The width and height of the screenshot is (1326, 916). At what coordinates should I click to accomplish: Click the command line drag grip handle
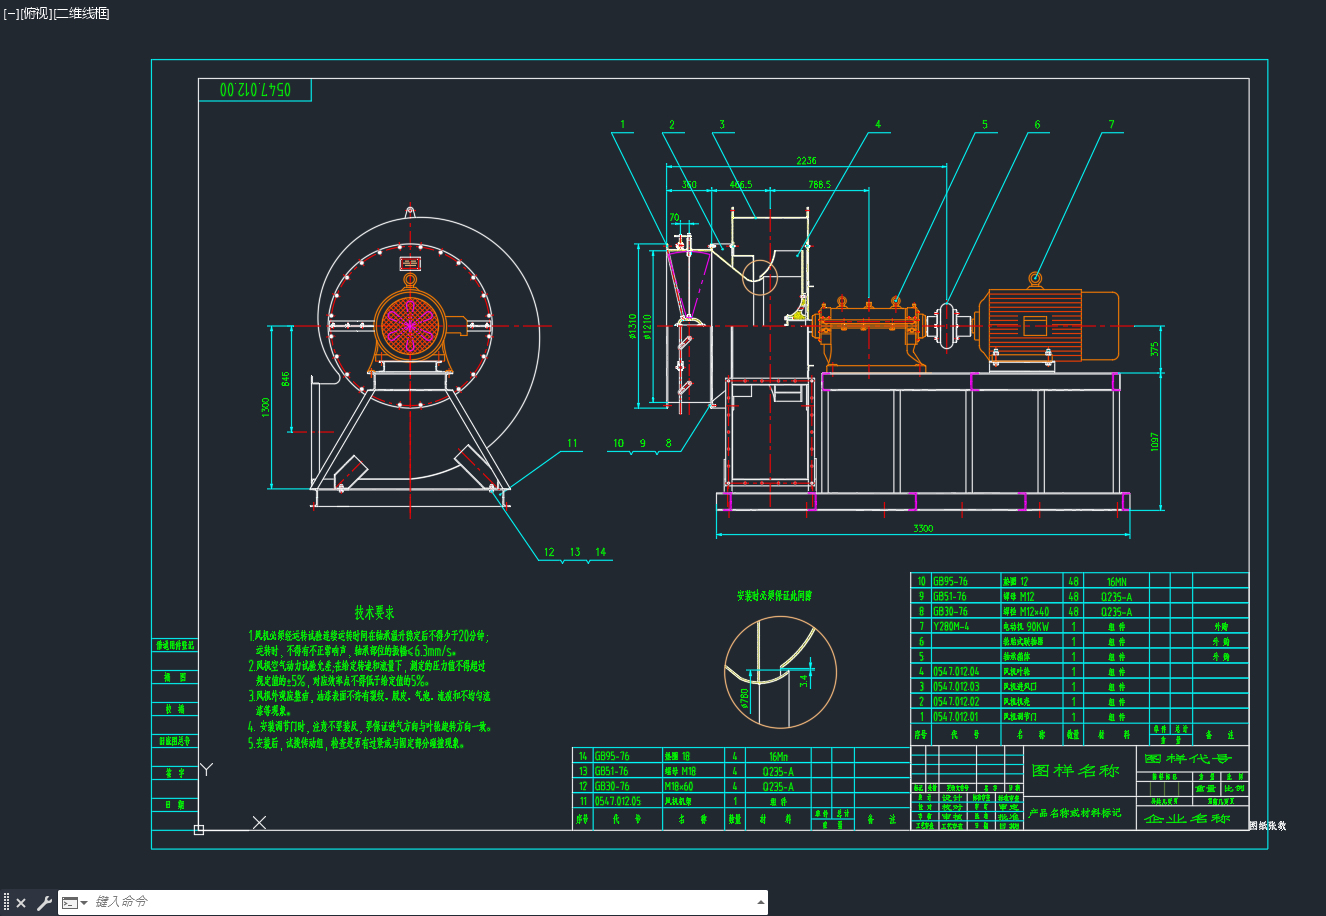click(x=7, y=903)
